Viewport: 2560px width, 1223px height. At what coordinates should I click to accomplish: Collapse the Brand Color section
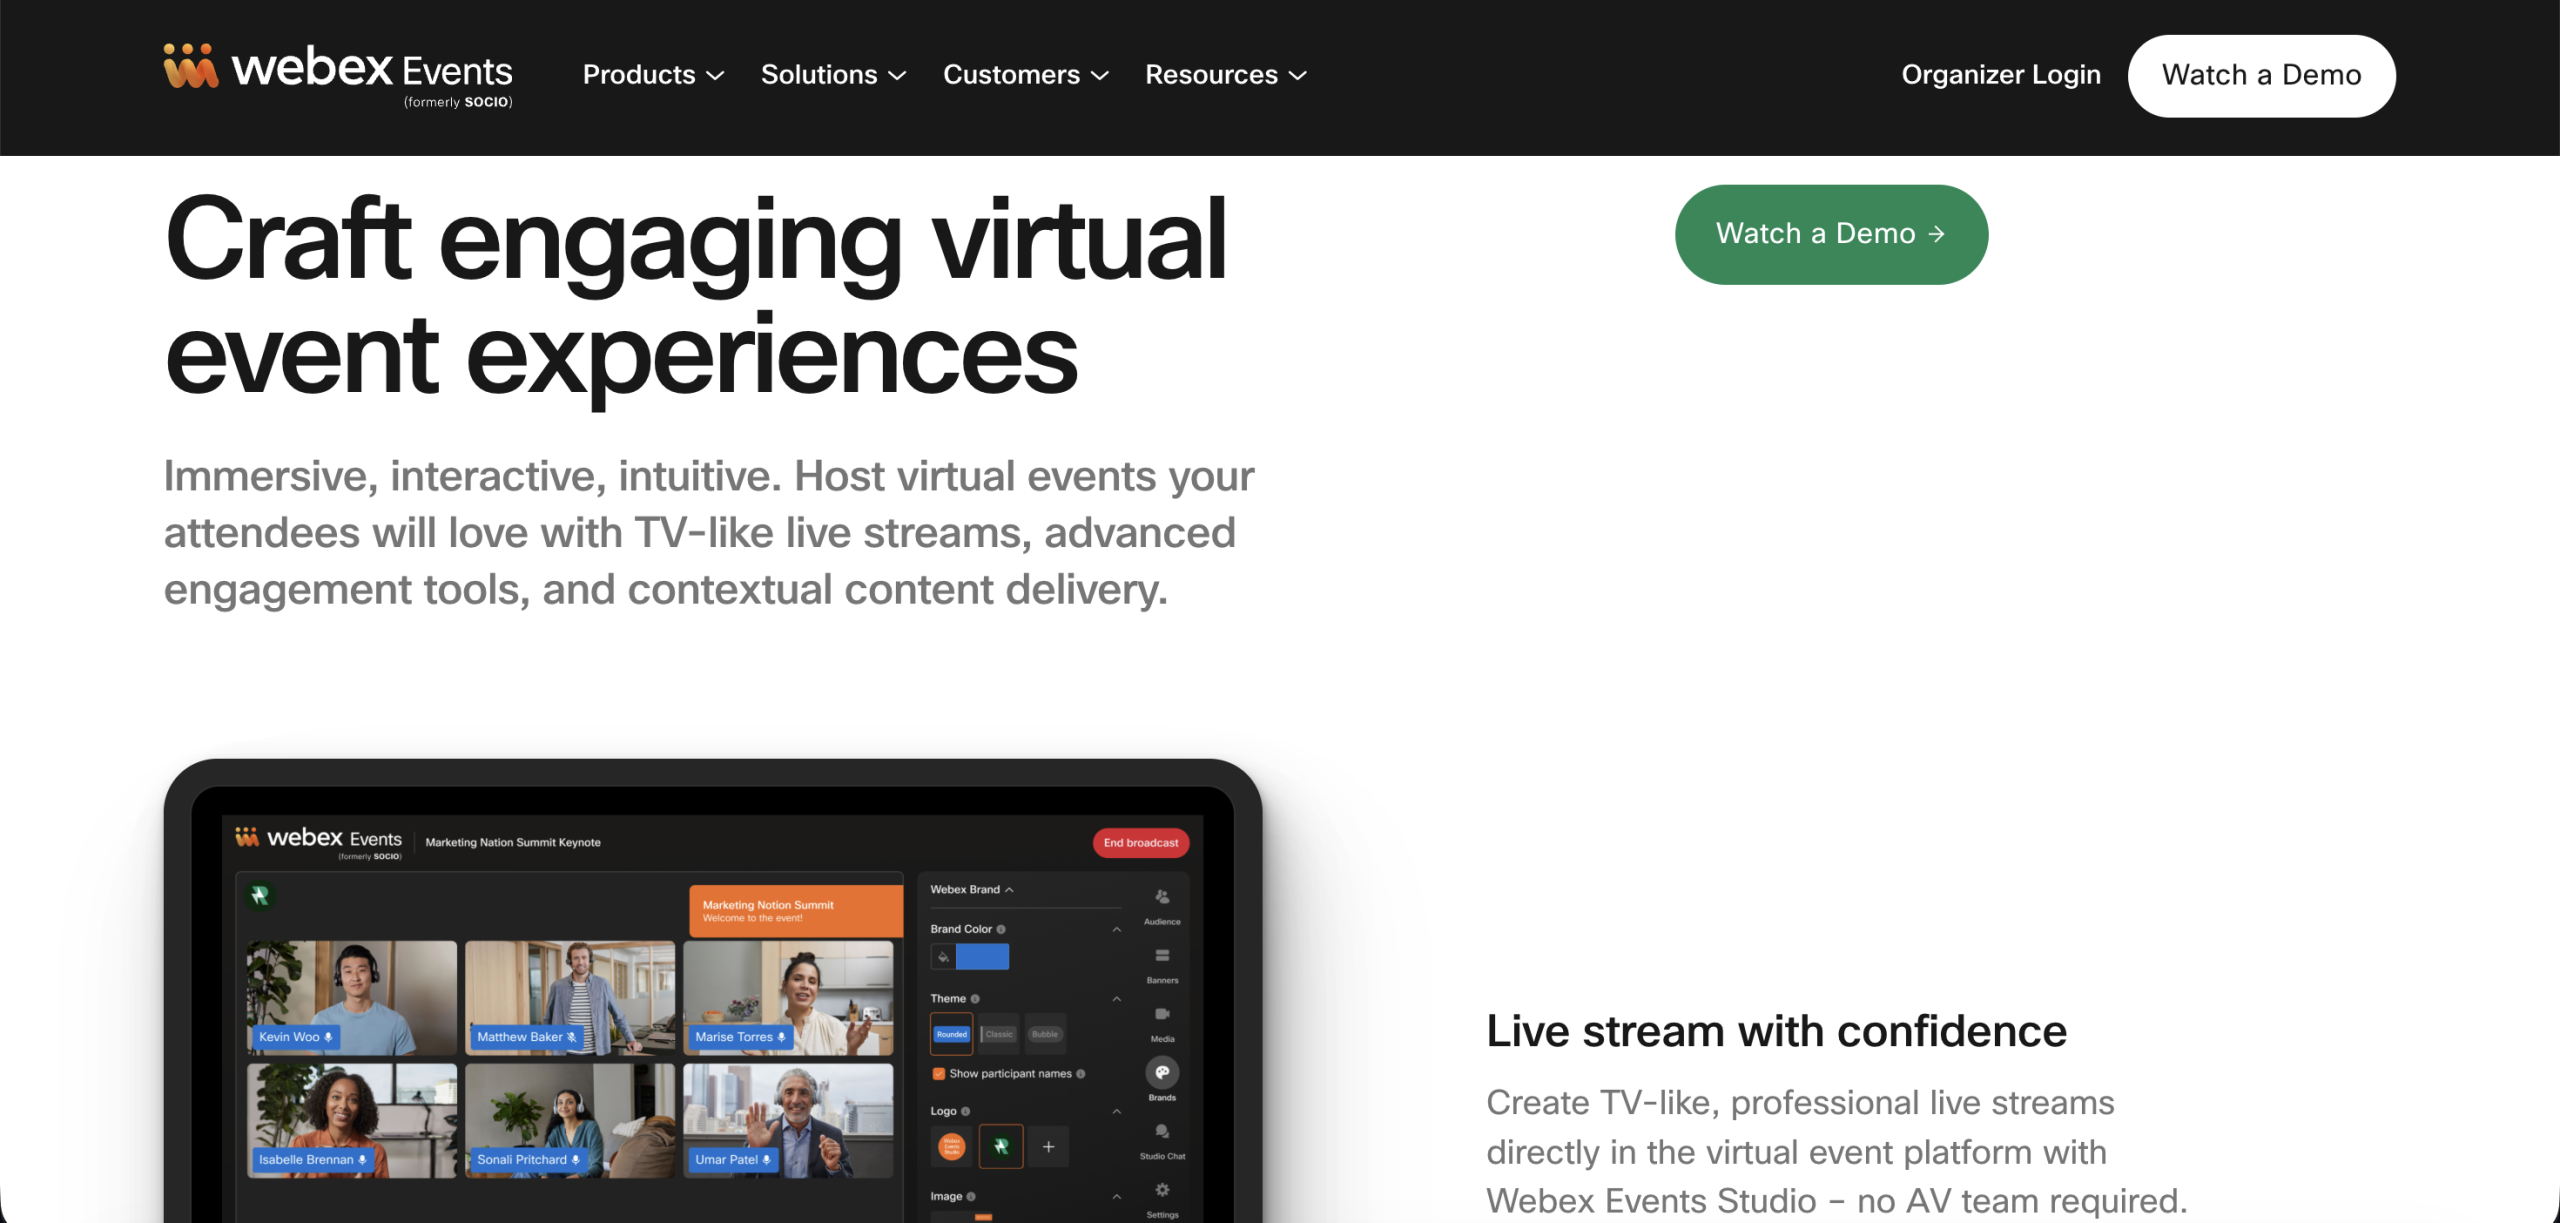(1117, 929)
